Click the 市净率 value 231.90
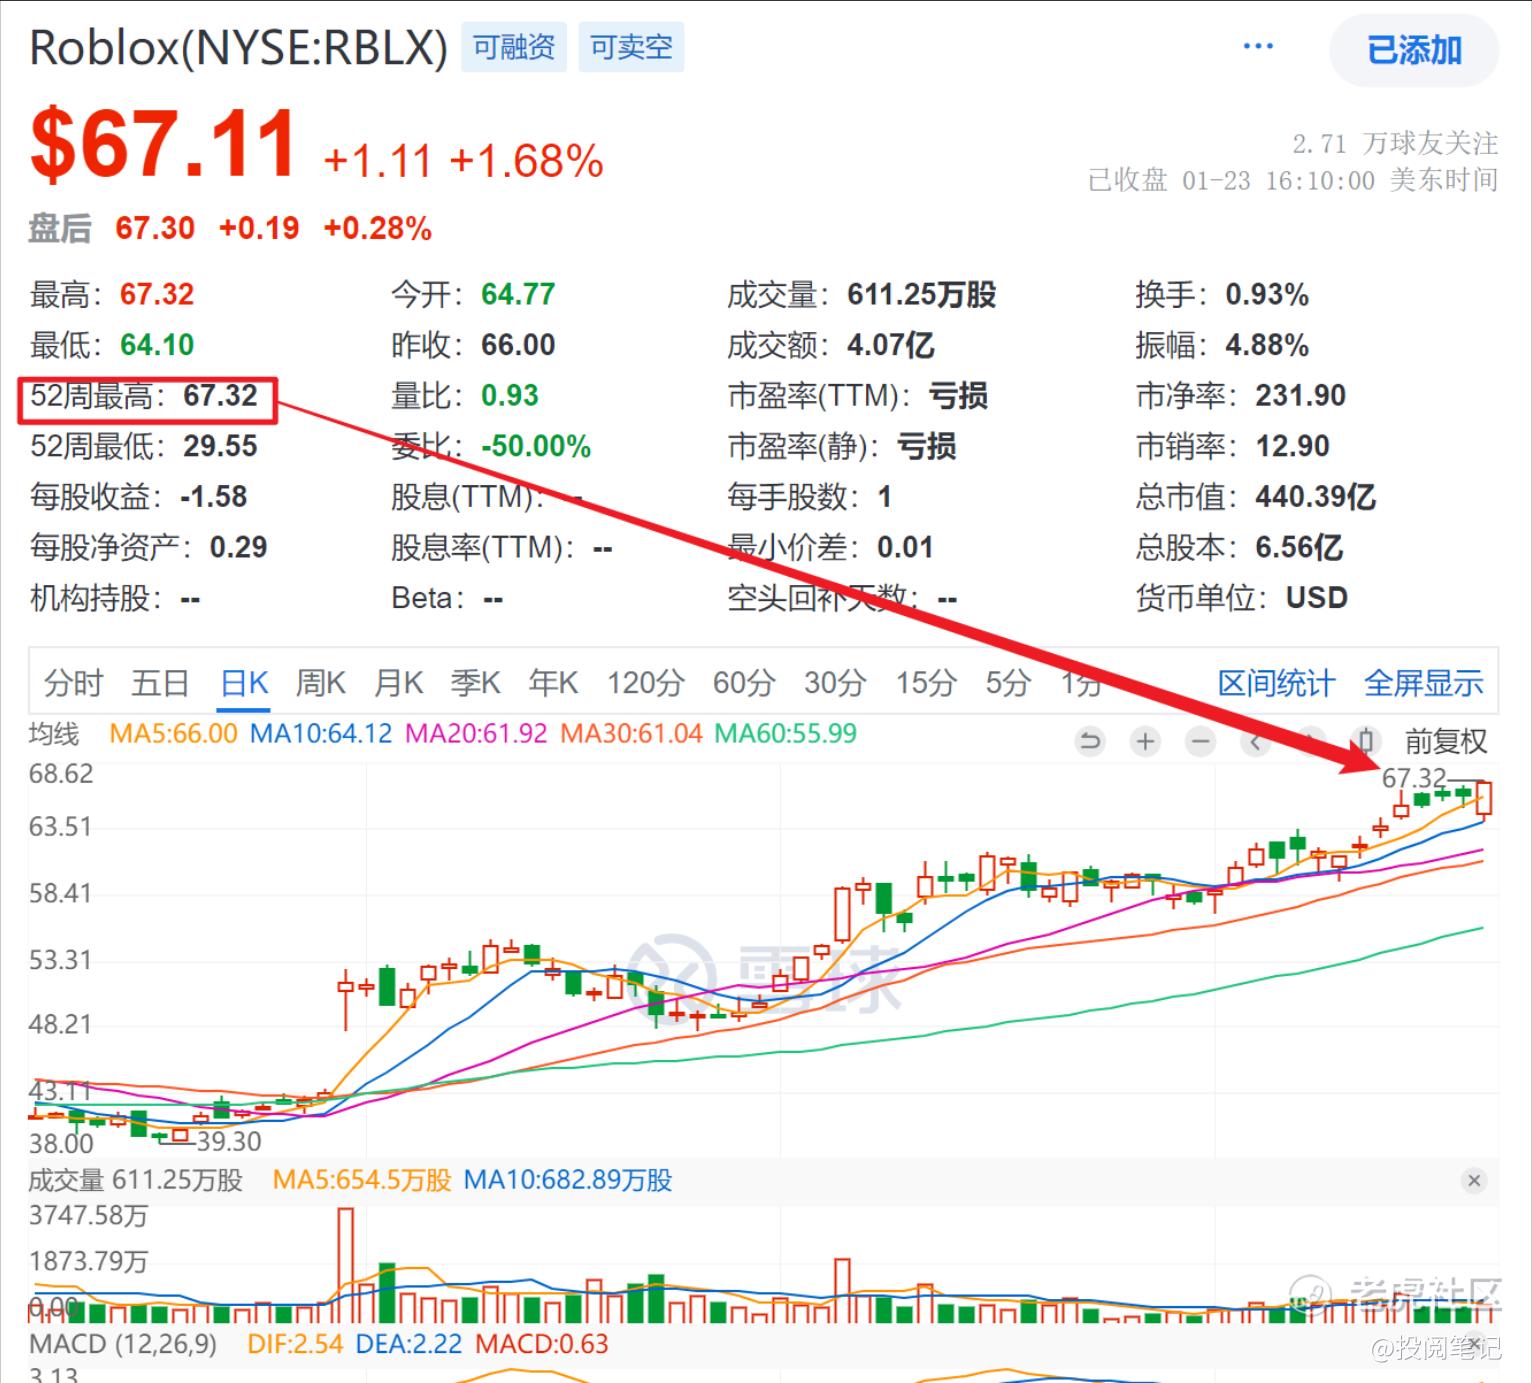The width and height of the screenshot is (1532, 1383). (1301, 395)
